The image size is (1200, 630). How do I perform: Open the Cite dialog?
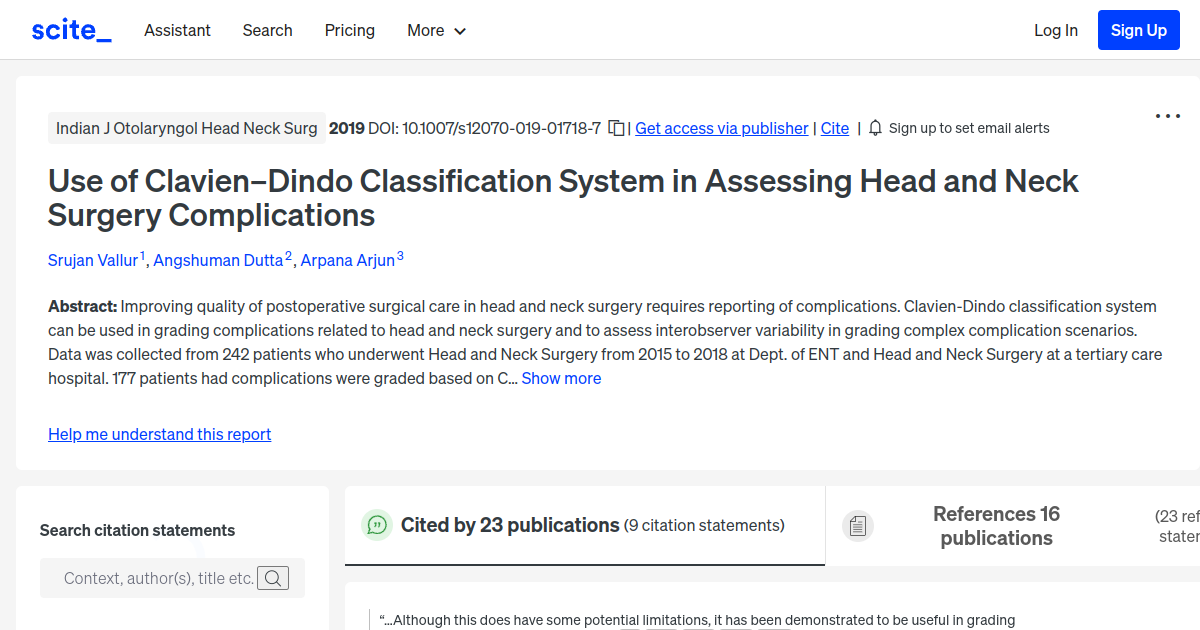pos(835,128)
